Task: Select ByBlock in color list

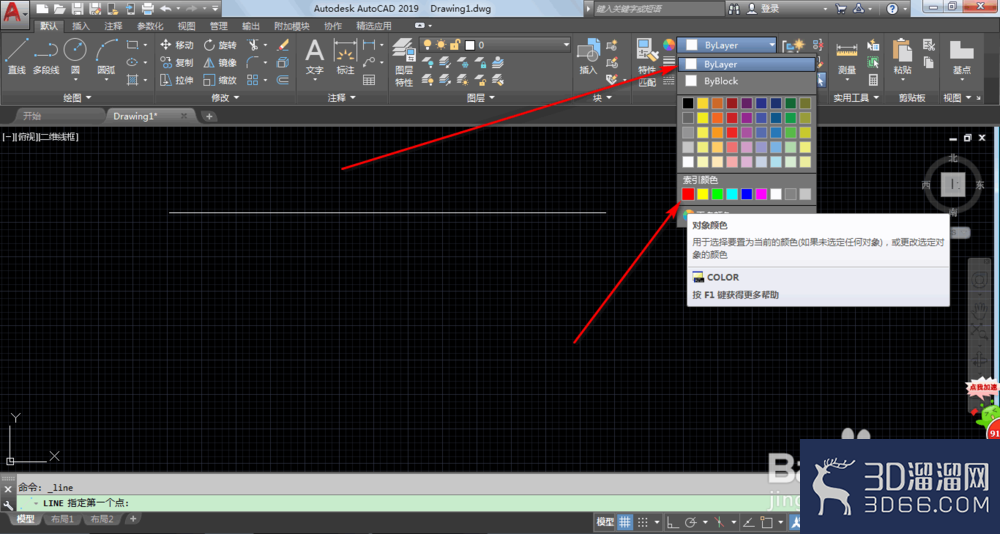Action: coord(747,81)
